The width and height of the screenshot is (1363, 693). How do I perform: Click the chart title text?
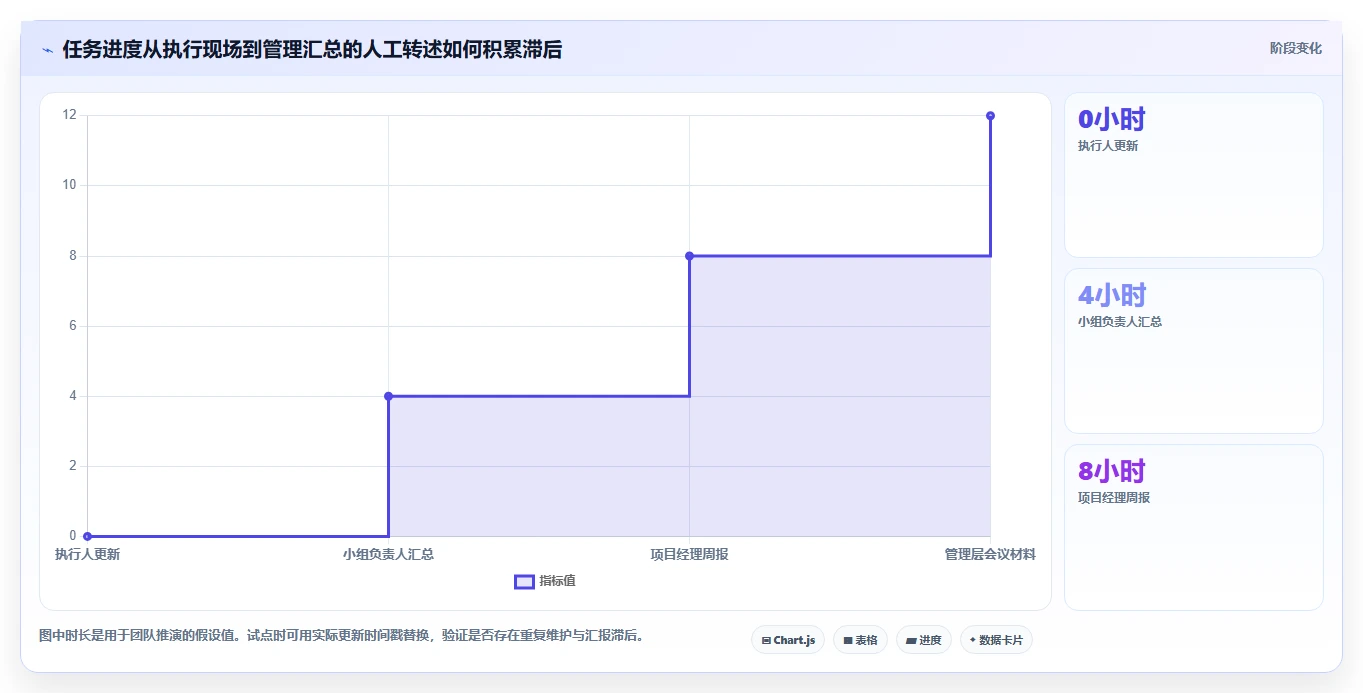tap(312, 50)
